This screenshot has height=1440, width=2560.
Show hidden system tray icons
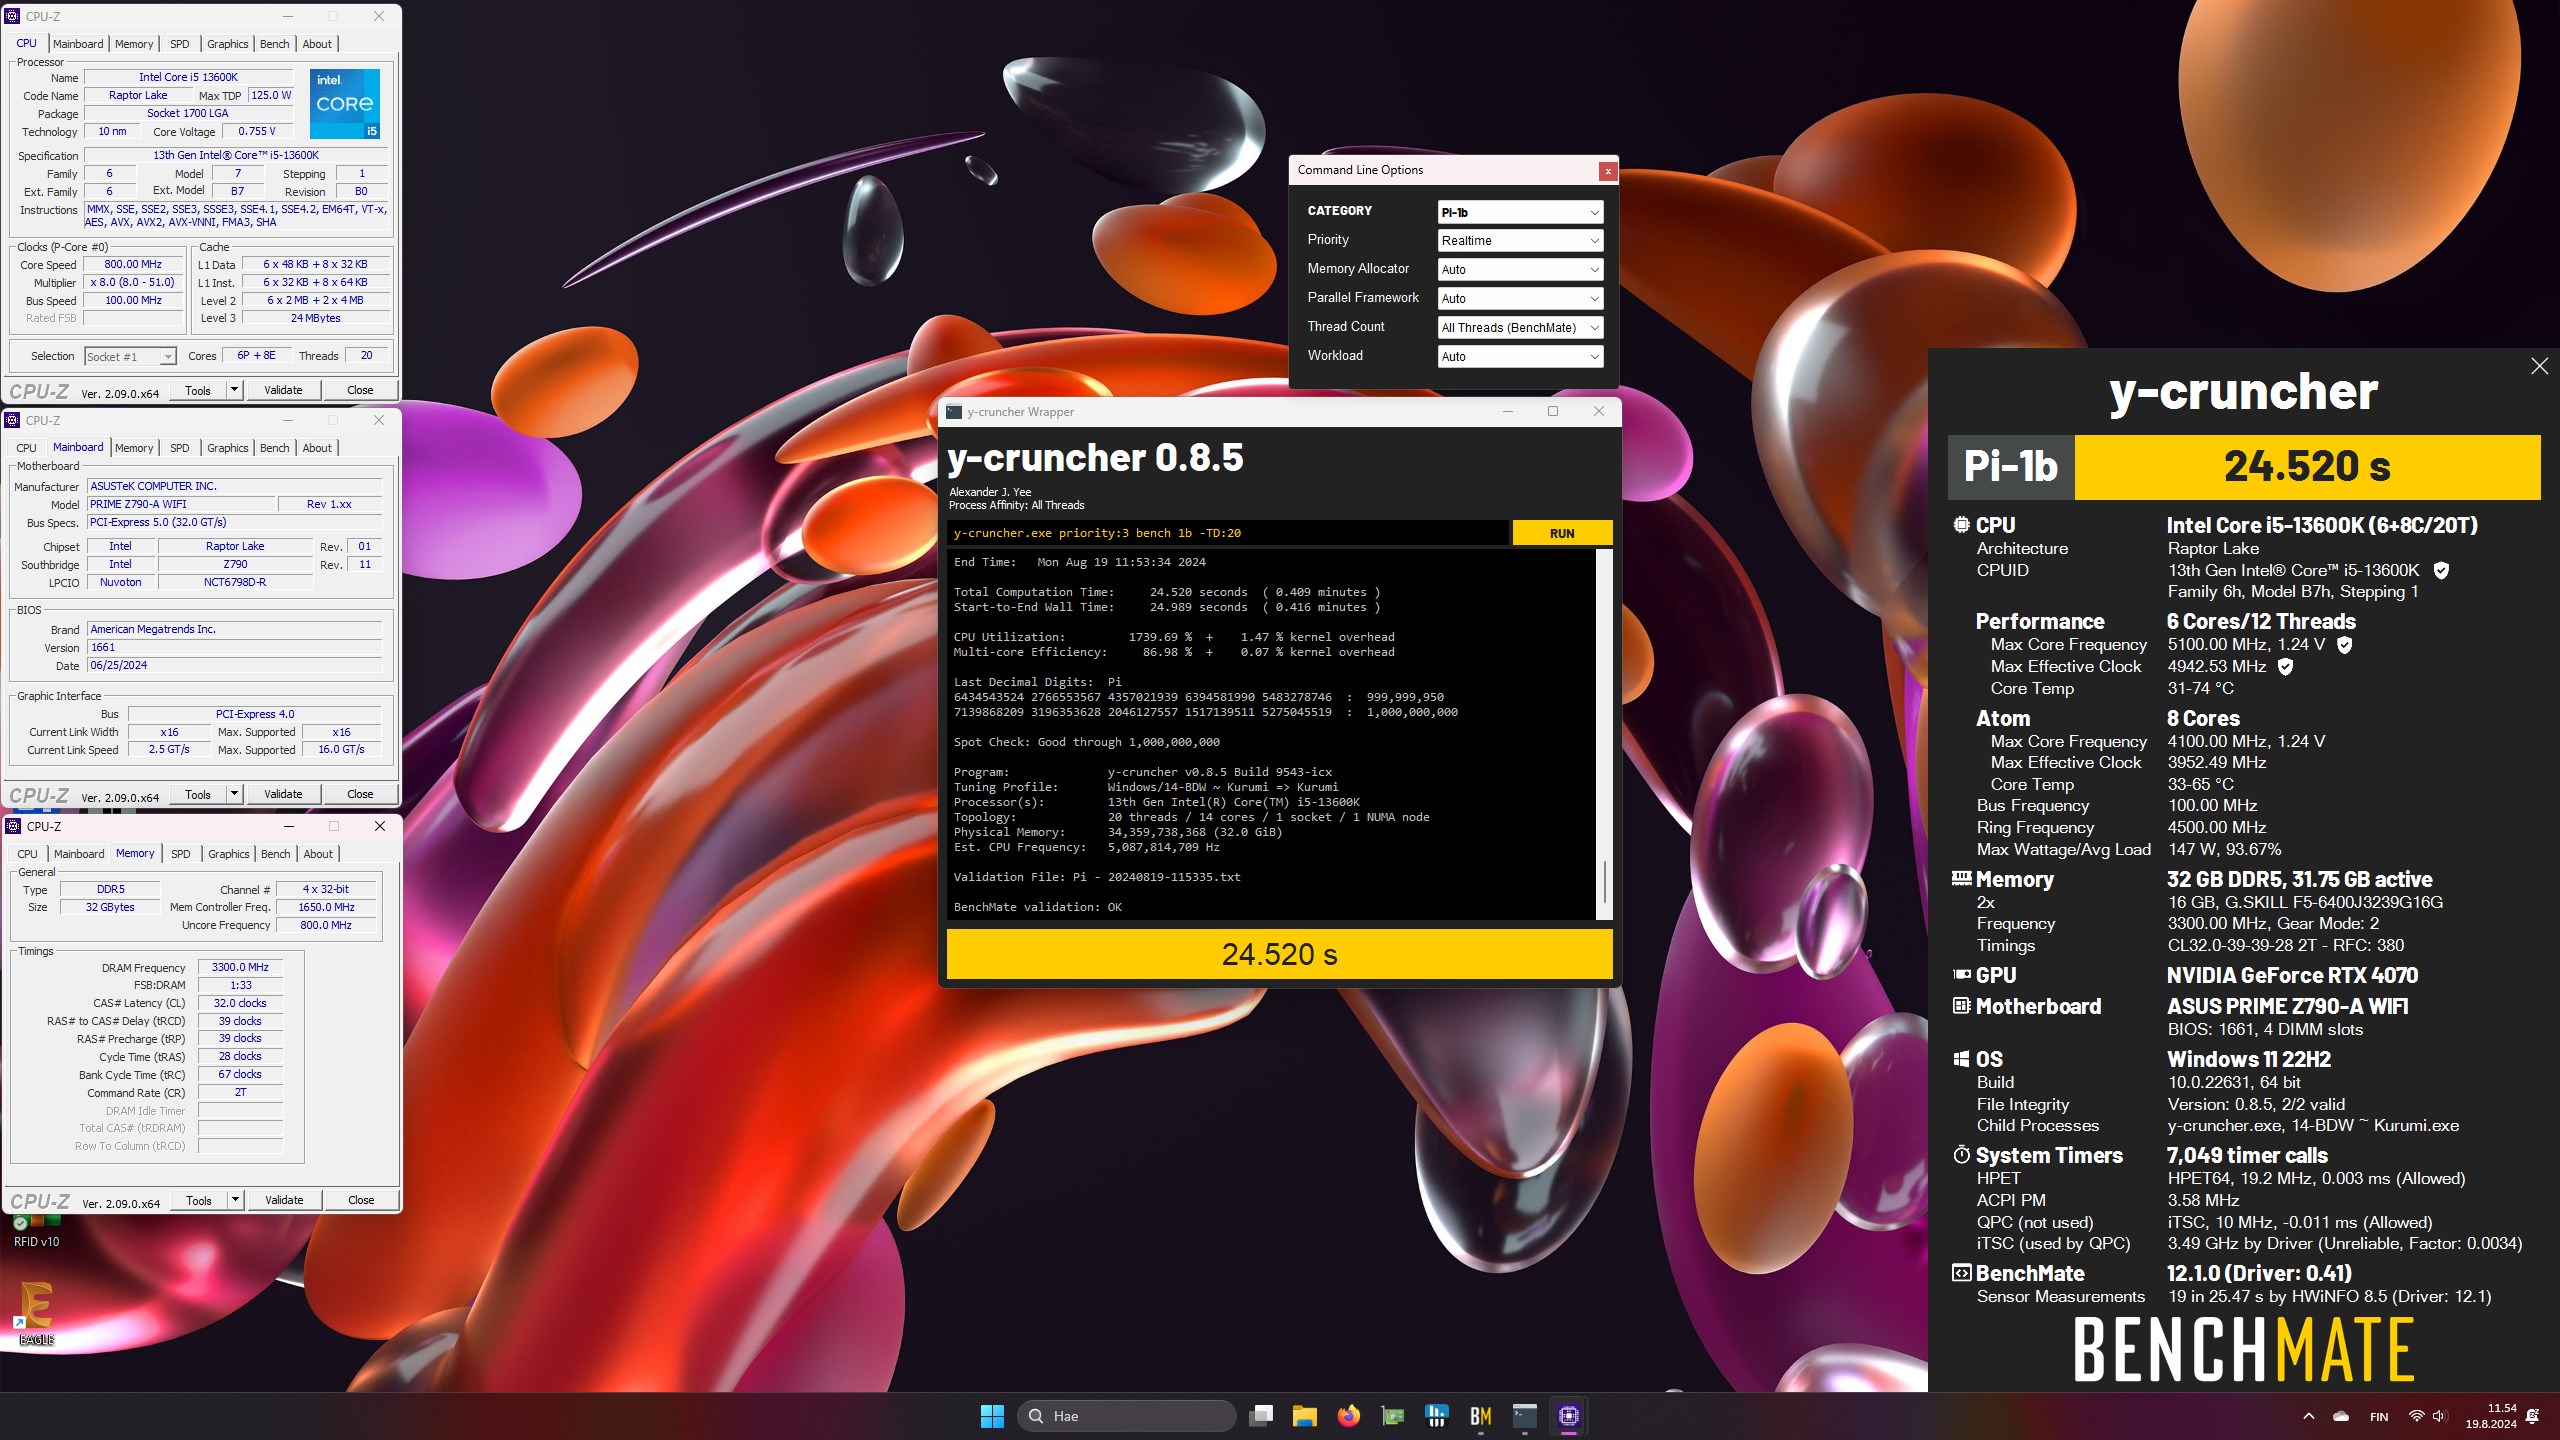tap(2308, 1416)
